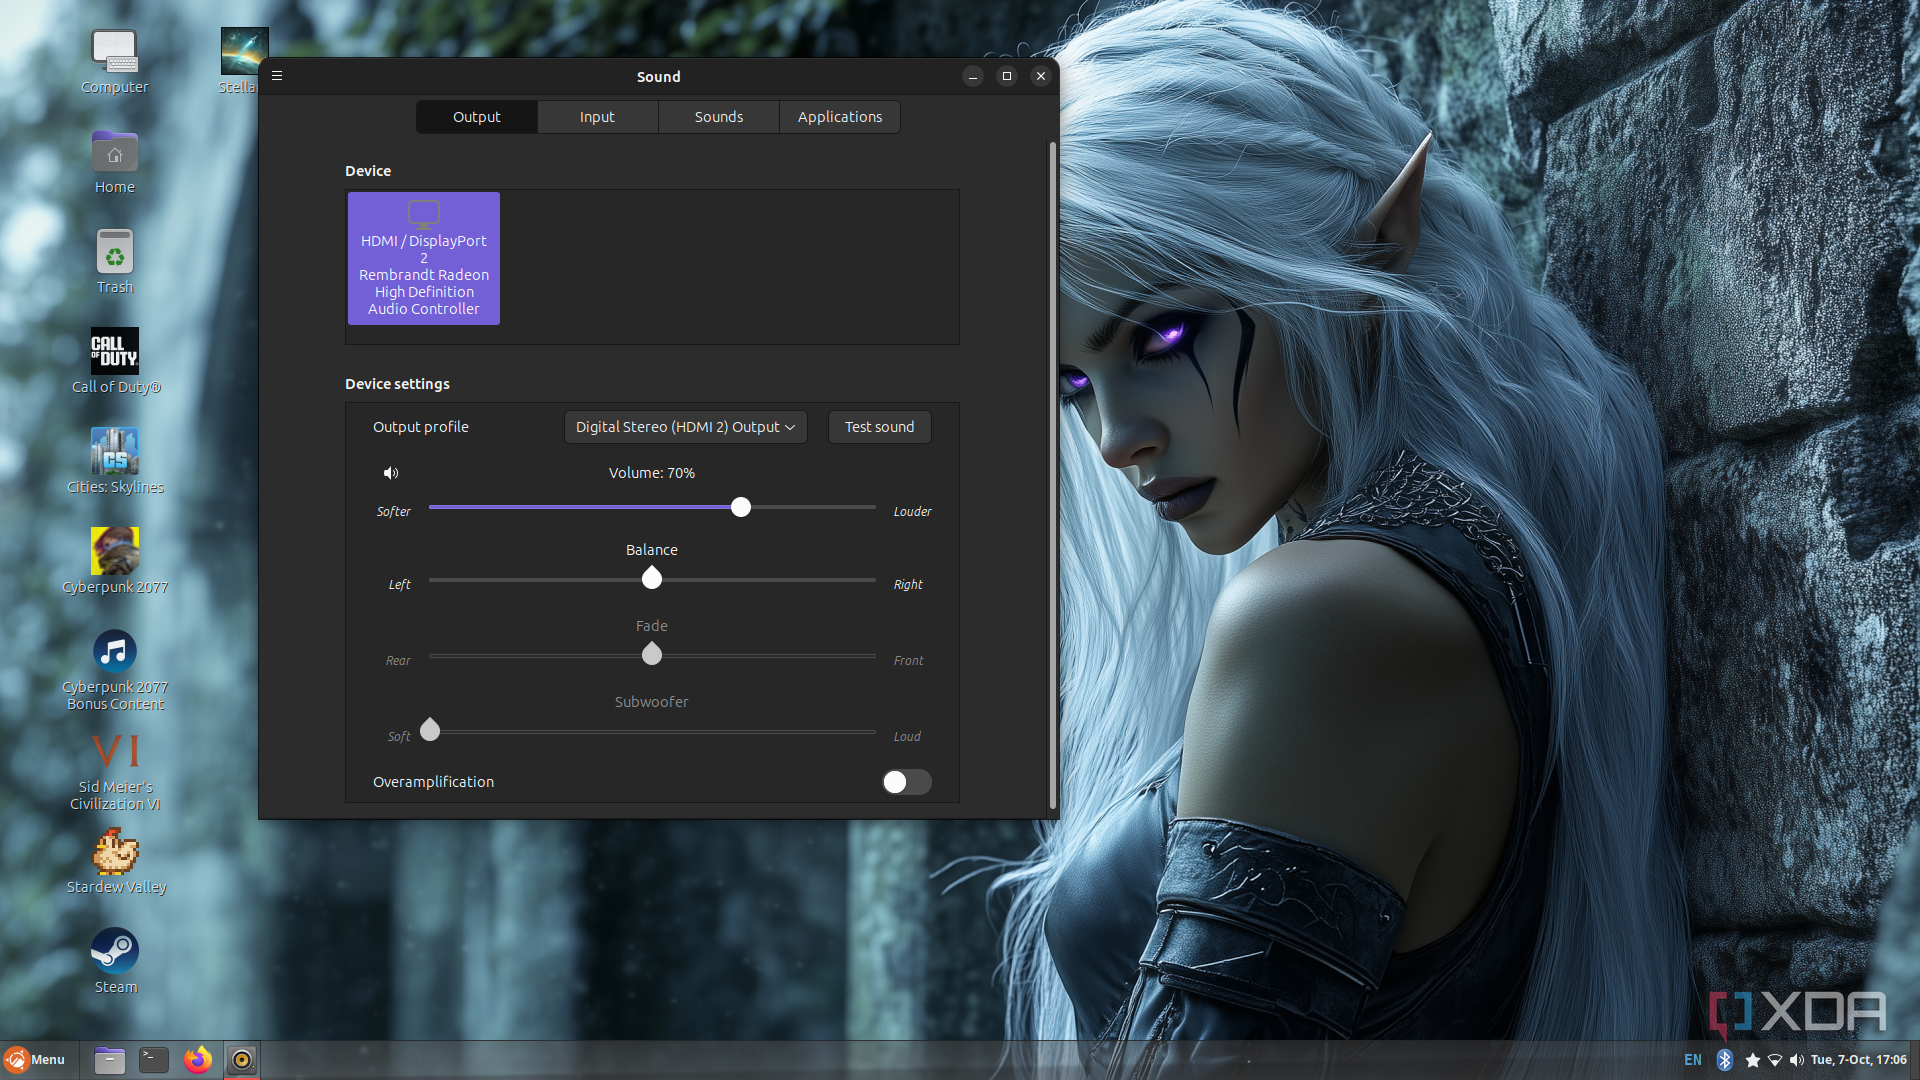Screen dimensions: 1920x1080
Task: Toggle the Overamplification switch
Action: pos(906,782)
